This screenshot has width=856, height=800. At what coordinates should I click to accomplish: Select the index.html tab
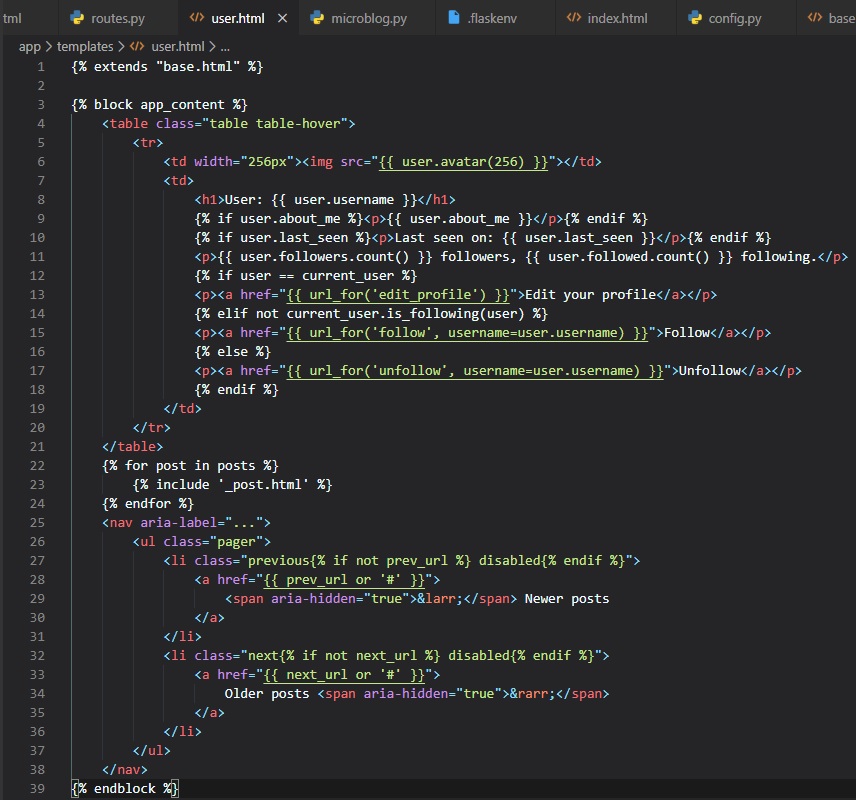617,19
